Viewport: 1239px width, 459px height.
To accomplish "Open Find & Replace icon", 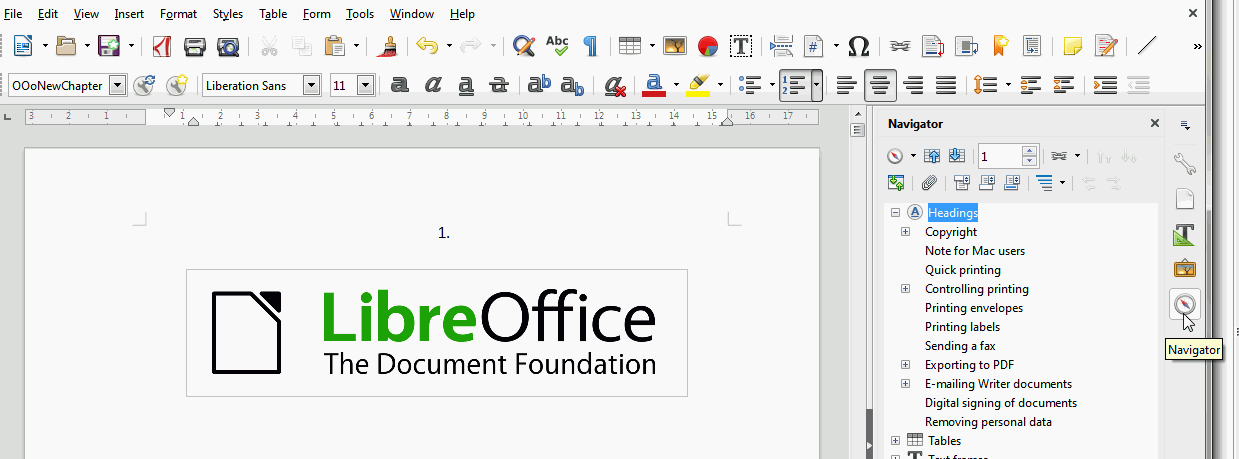I will 523,46.
